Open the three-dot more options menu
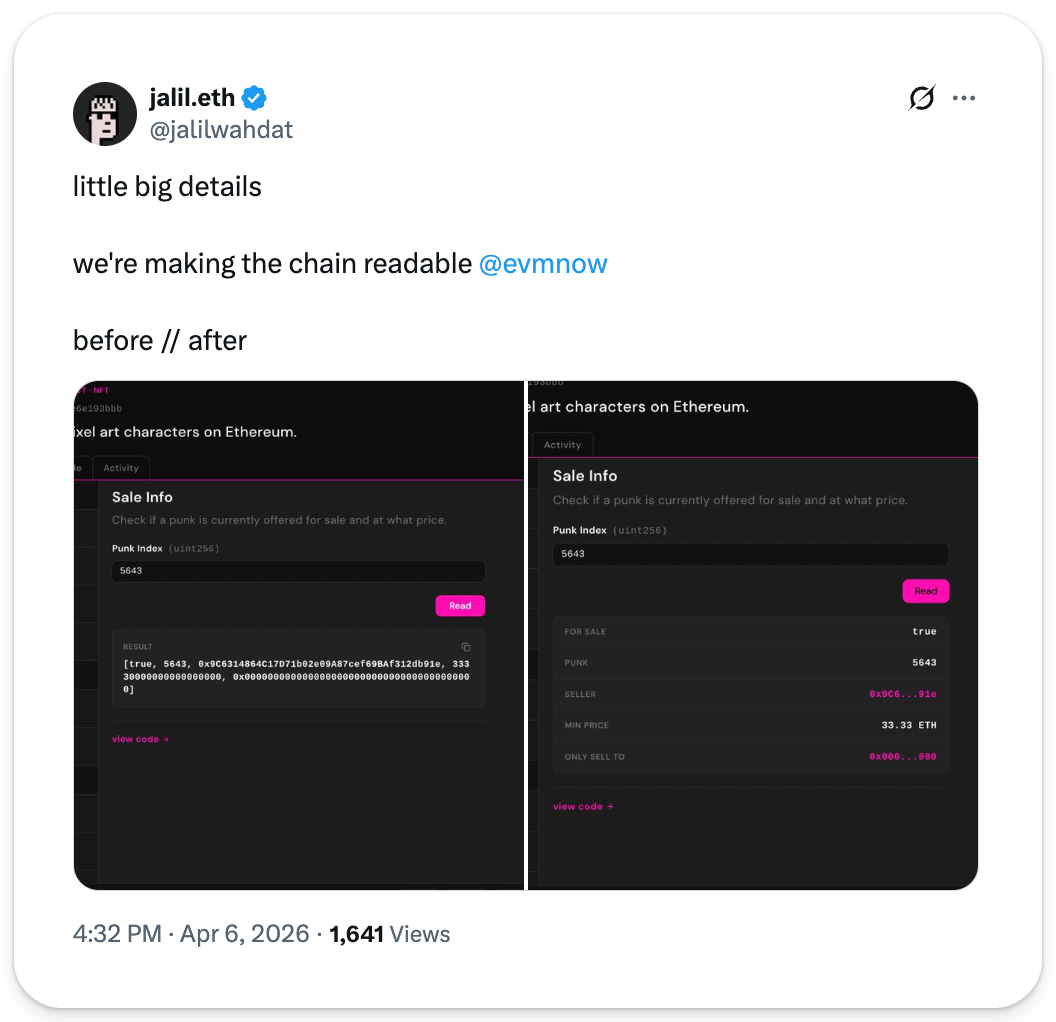Viewport: 1056px width, 1022px height. (963, 98)
